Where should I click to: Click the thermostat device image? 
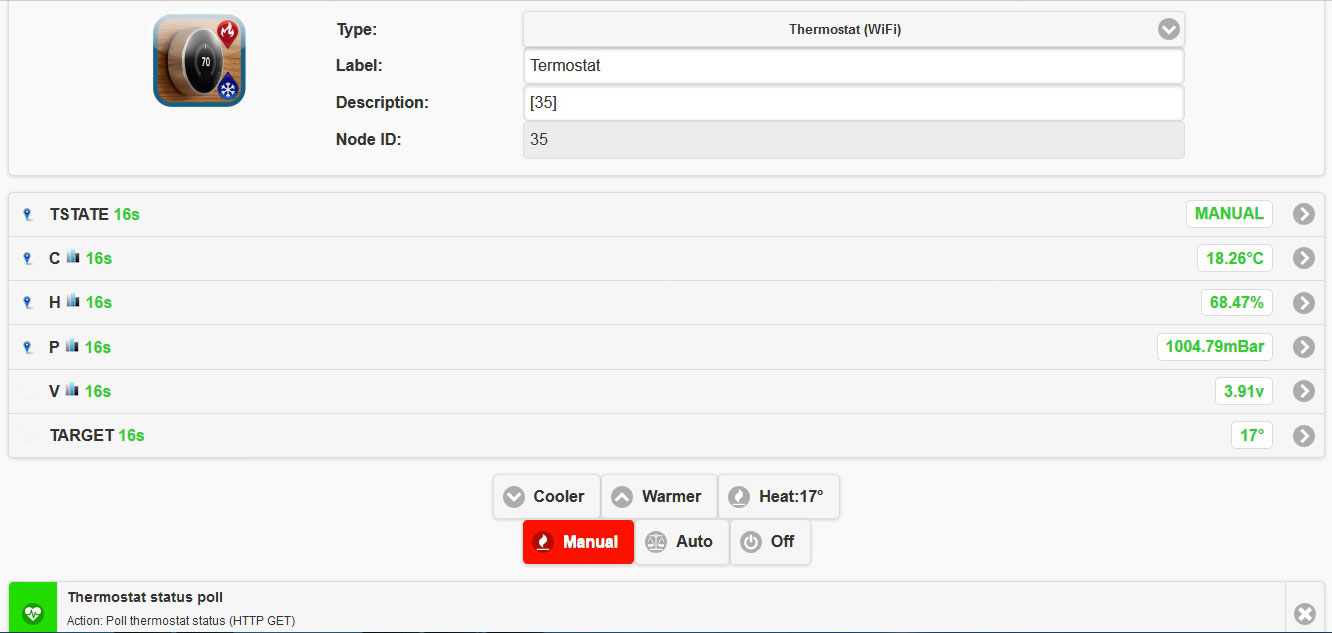(x=199, y=61)
